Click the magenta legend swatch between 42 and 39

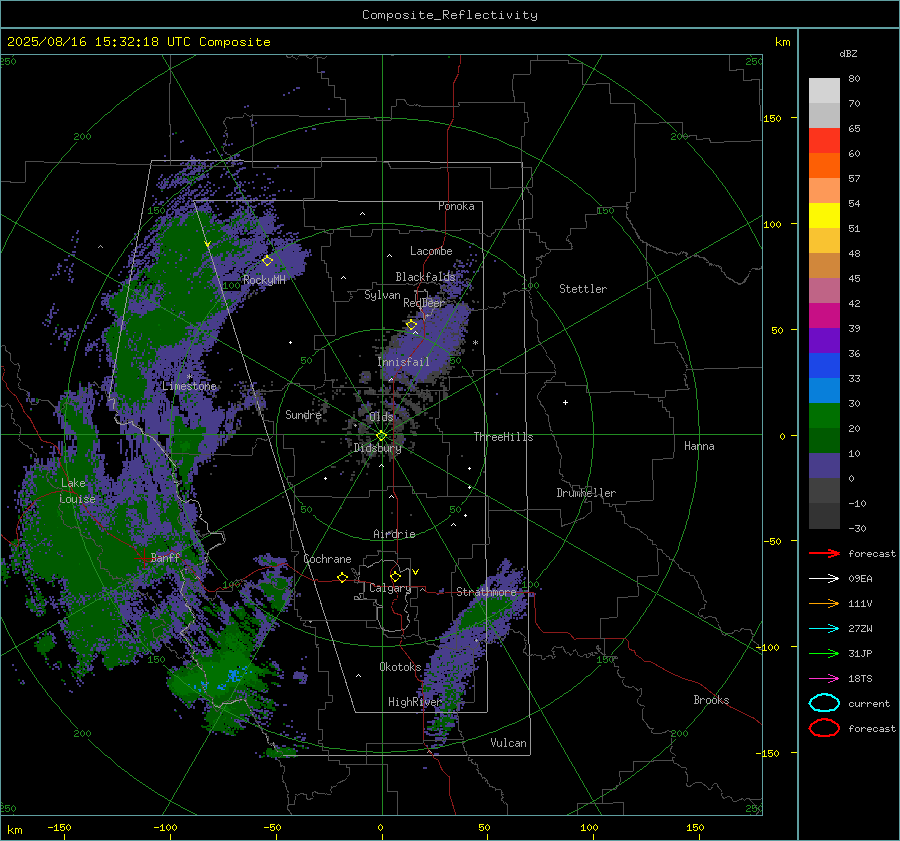click(824, 316)
